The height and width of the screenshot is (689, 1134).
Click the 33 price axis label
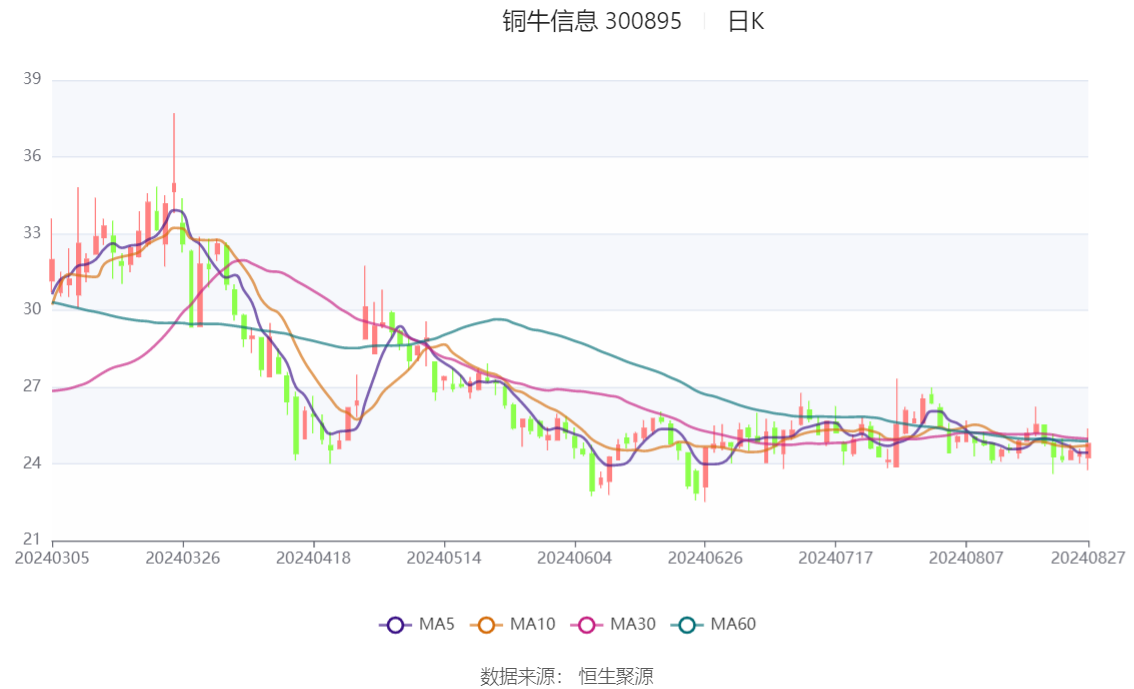point(32,233)
